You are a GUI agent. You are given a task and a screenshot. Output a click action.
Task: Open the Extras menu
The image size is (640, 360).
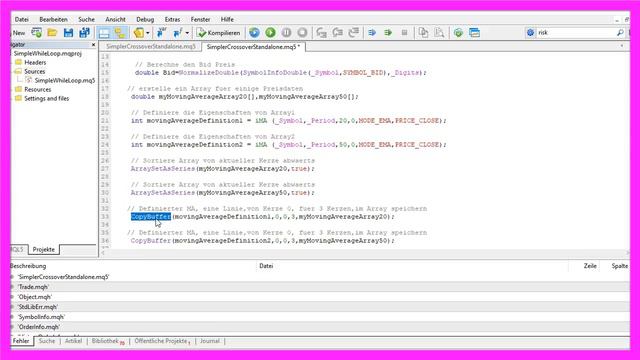click(172, 19)
